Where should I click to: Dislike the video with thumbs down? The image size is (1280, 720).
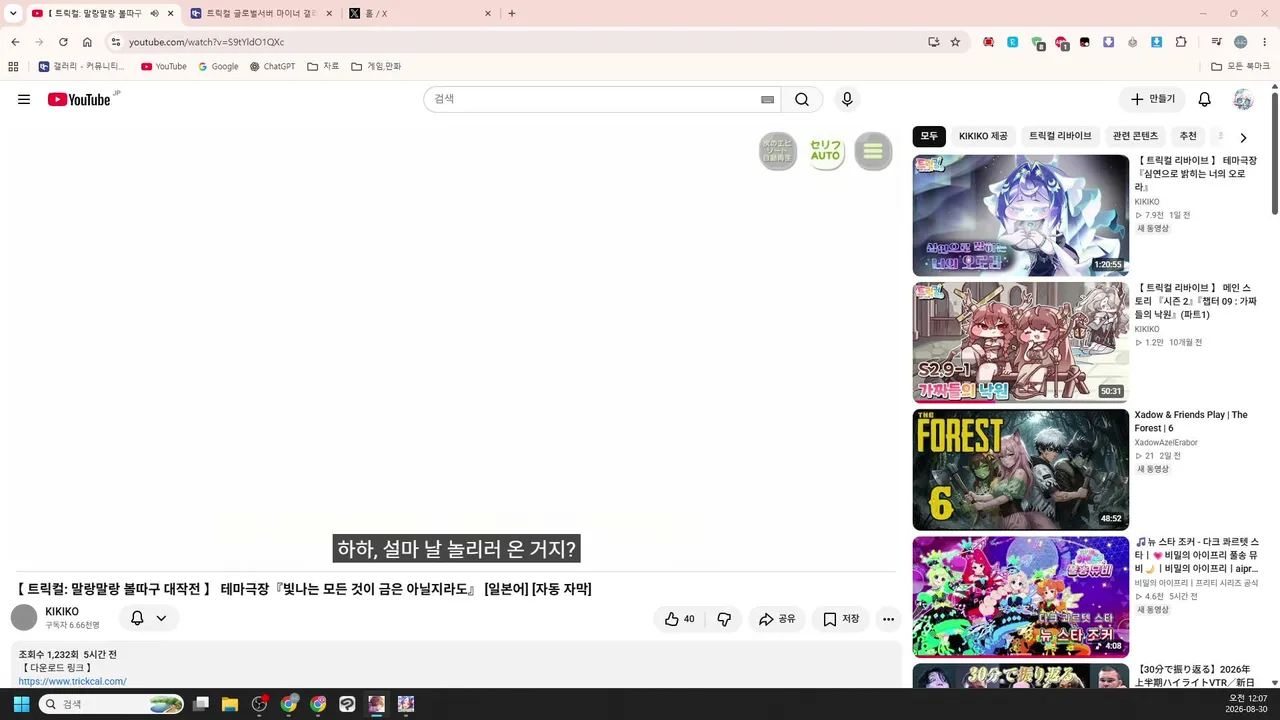coord(724,619)
